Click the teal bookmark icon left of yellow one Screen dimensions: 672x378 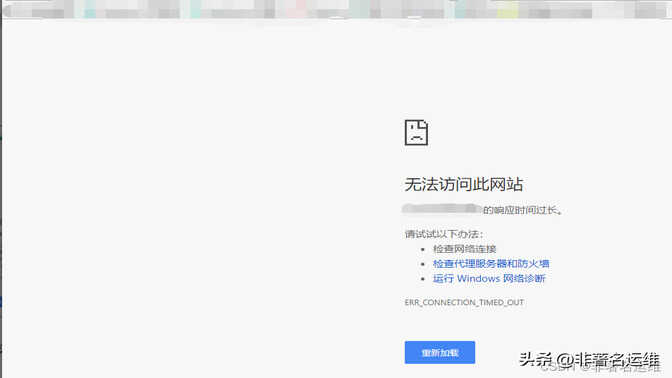460,9
